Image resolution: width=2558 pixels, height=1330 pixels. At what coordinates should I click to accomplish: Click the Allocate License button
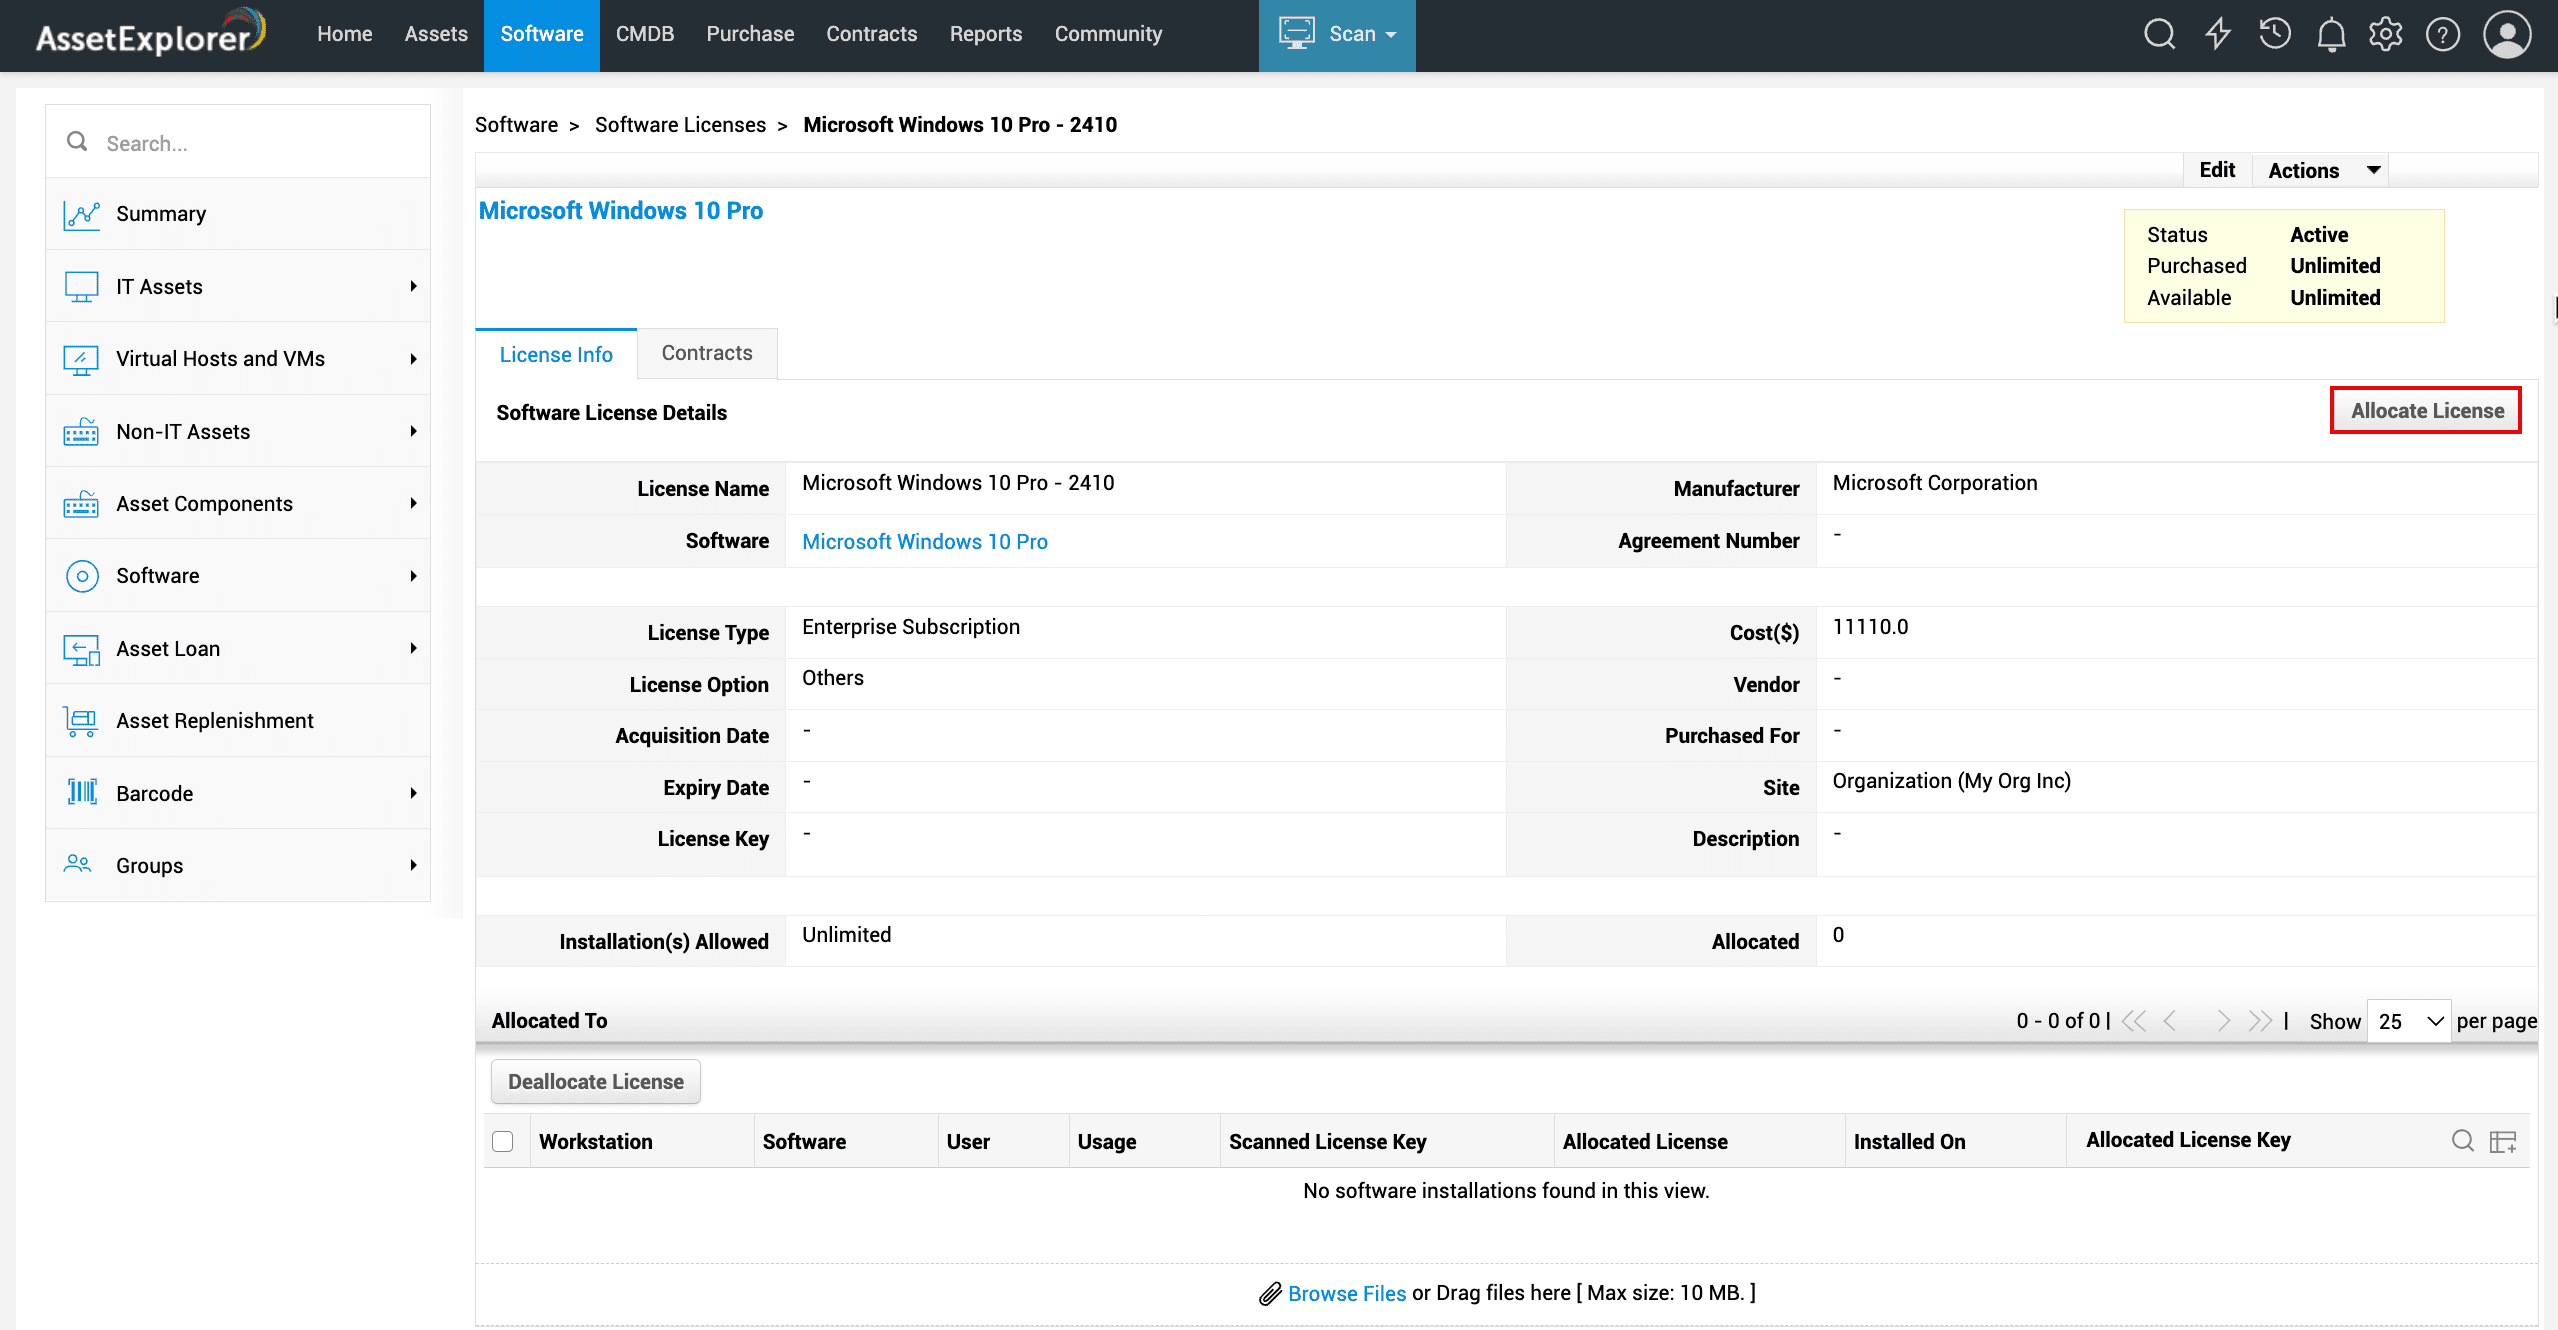[2426, 411]
